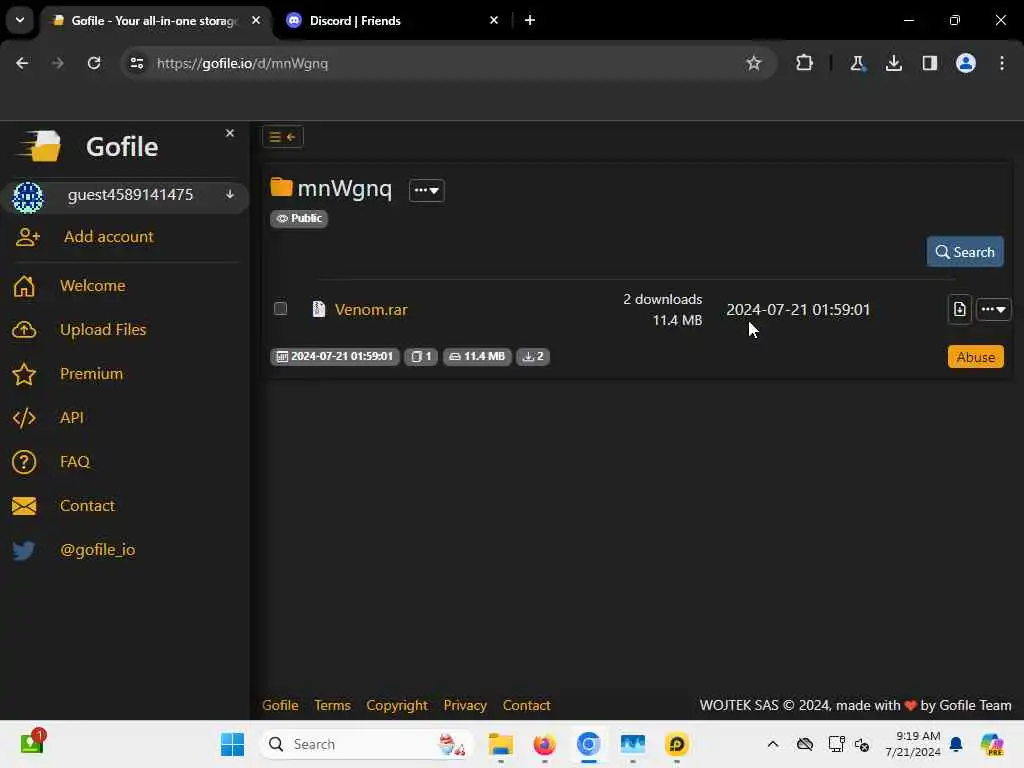This screenshot has width=1024, height=768.
Task: Click the Gofile logo icon in sidebar
Action: pos(39,146)
